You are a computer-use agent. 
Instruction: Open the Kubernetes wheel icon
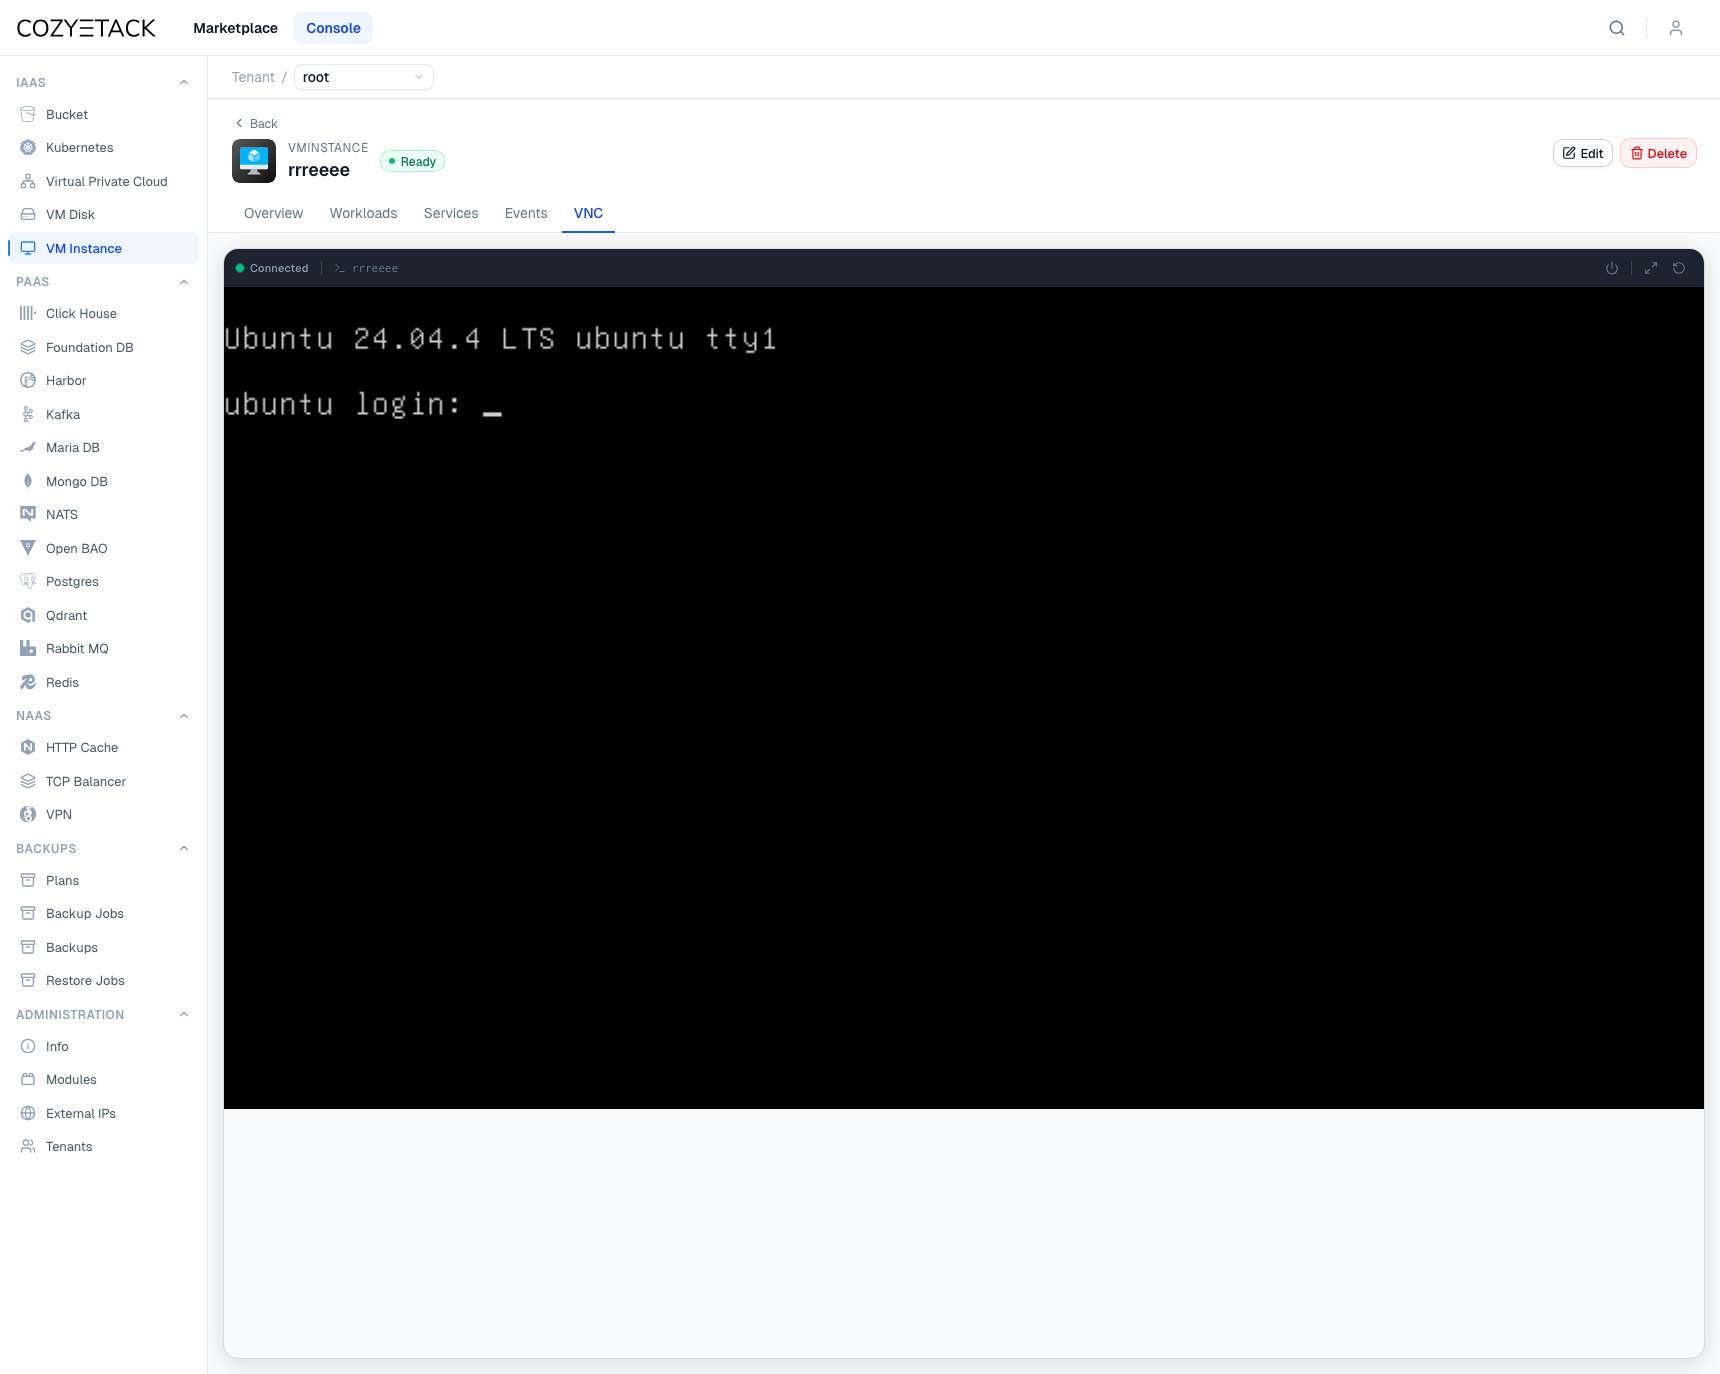[28, 147]
